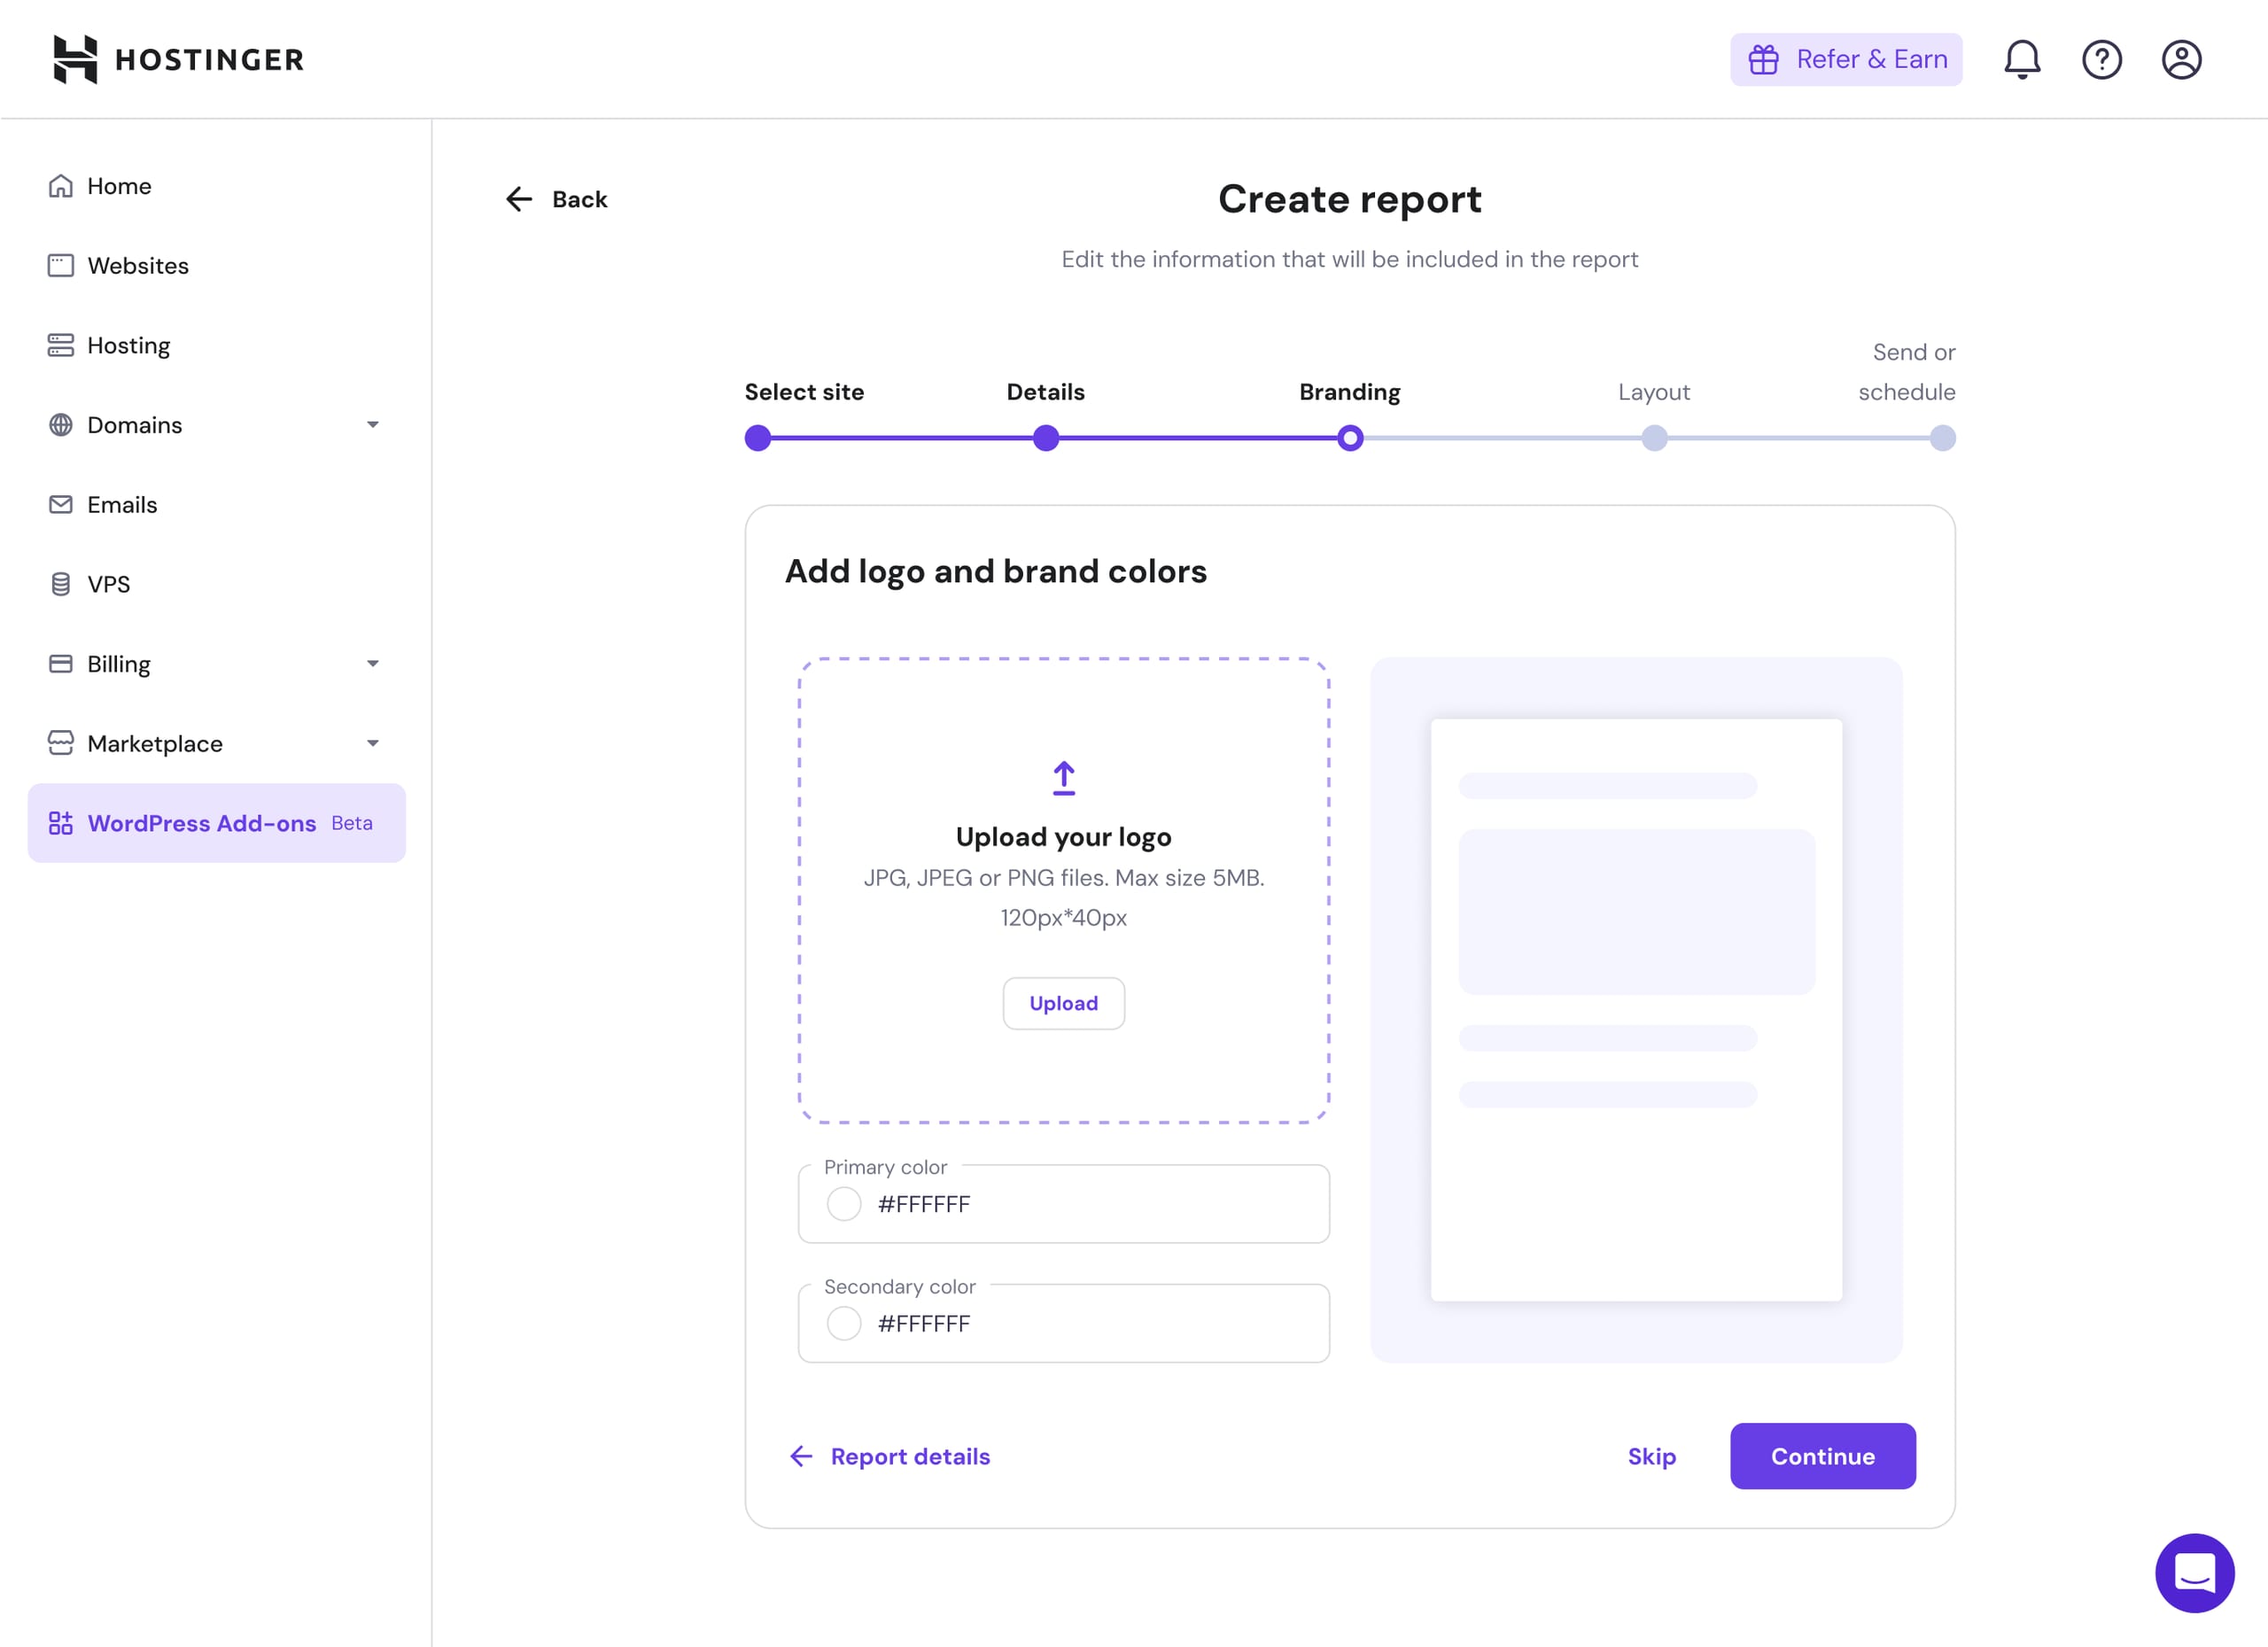The height and width of the screenshot is (1647, 2268).
Task: Click the help question mark icon
Action: tap(2101, 59)
